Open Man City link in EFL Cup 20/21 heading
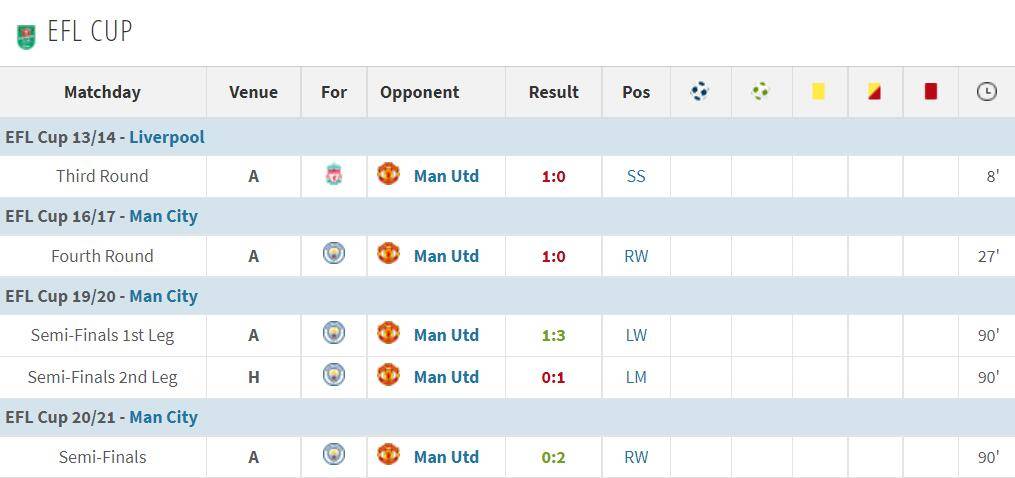 pyautogui.click(x=163, y=417)
